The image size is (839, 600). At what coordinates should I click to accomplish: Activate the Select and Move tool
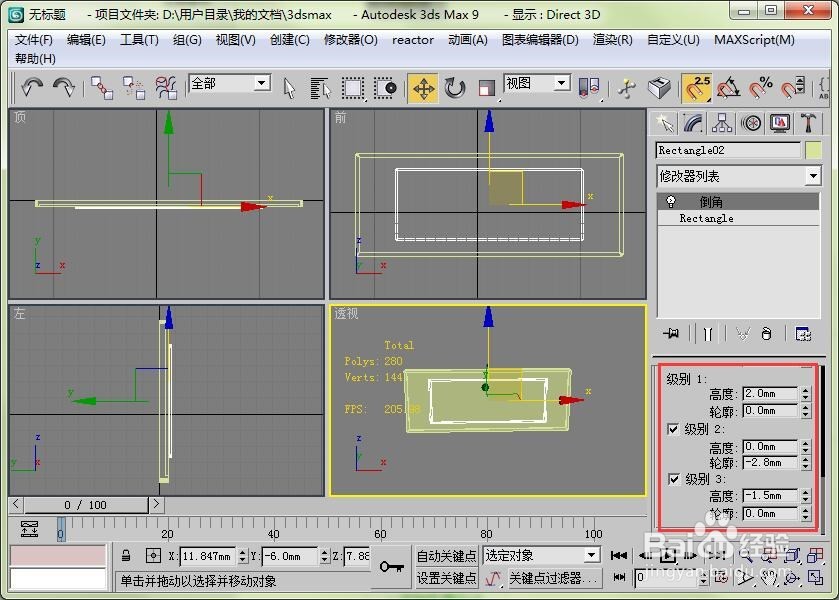[423, 88]
